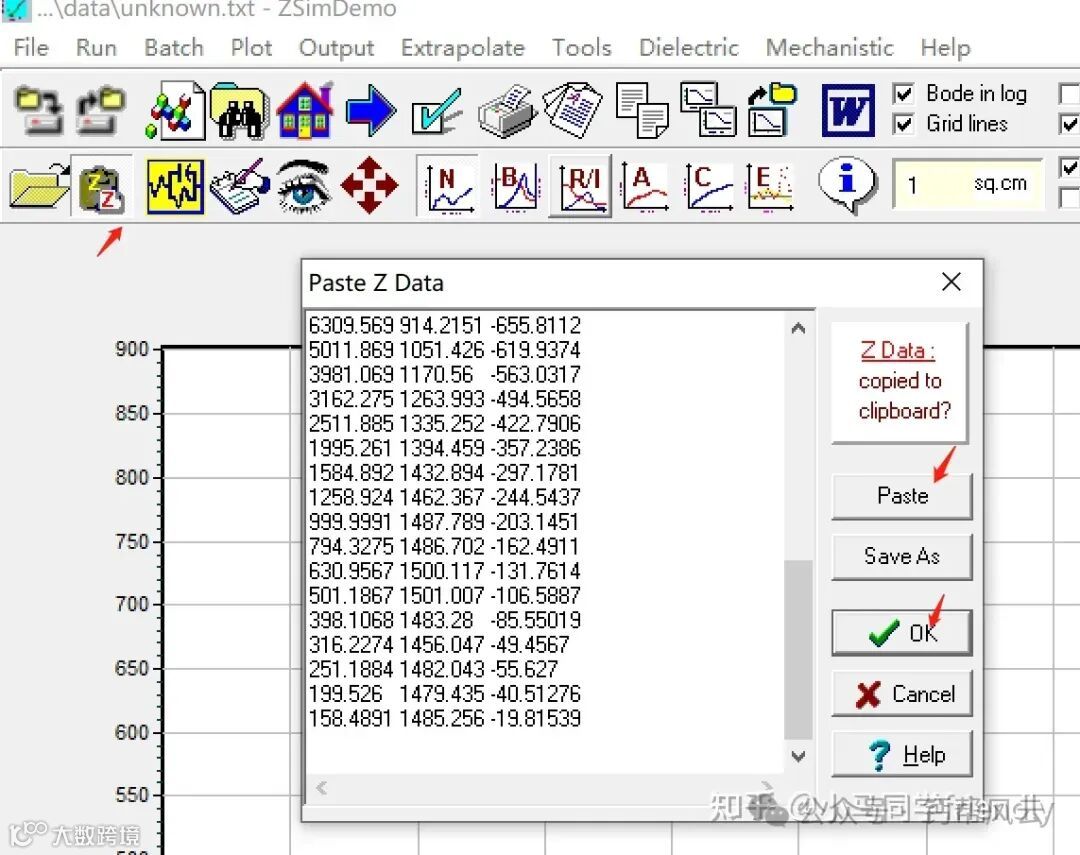The image size is (1080, 855).
Task: Open the Plot menu
Action: tap(251, 48)
